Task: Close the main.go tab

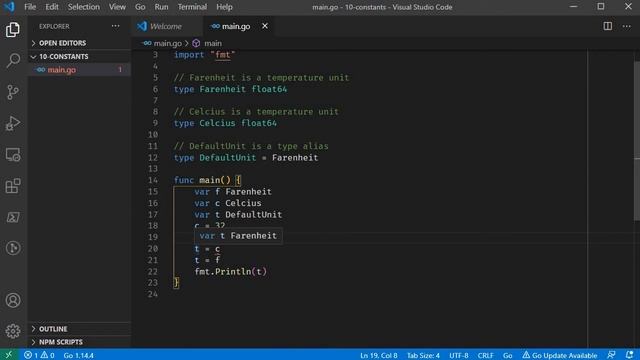Action: point(264,26)
